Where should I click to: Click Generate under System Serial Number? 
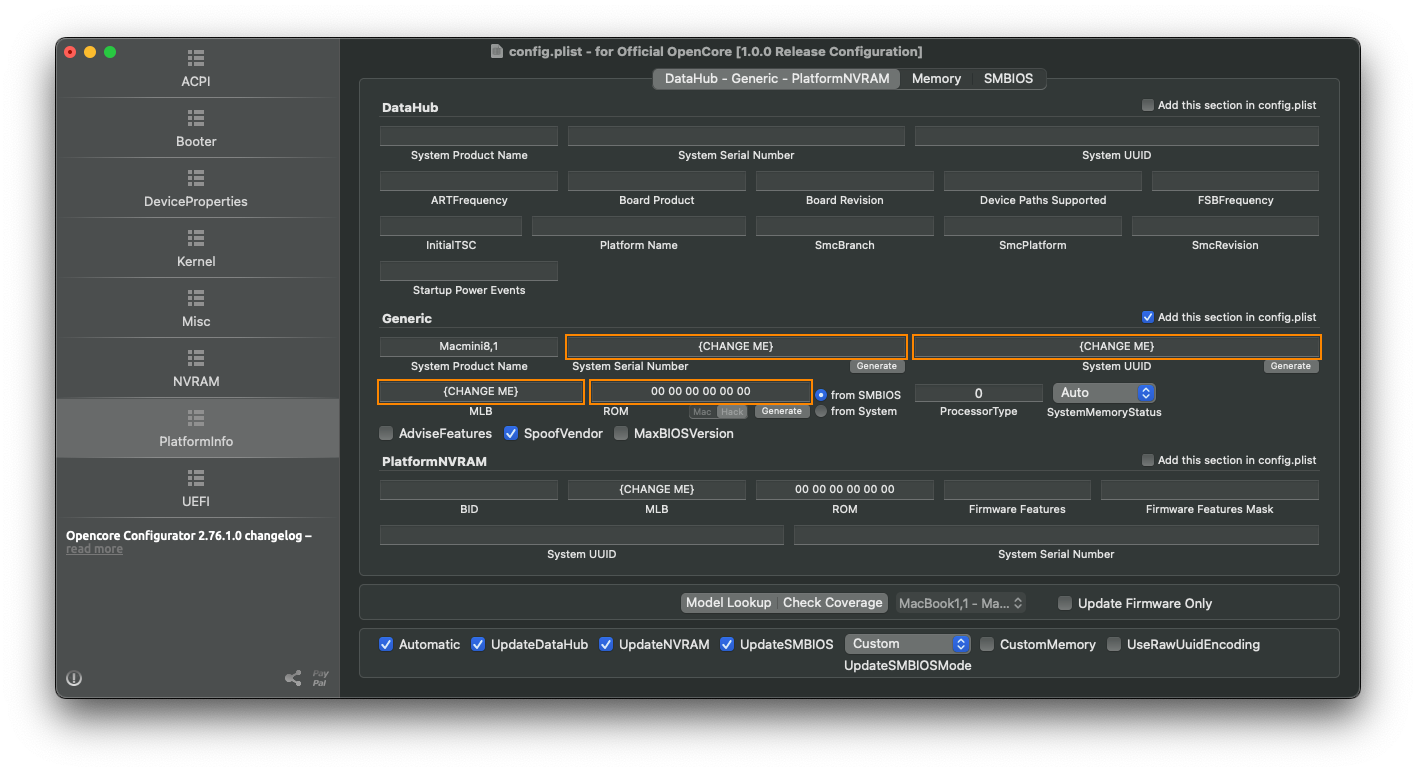click(x=877, y=366)
